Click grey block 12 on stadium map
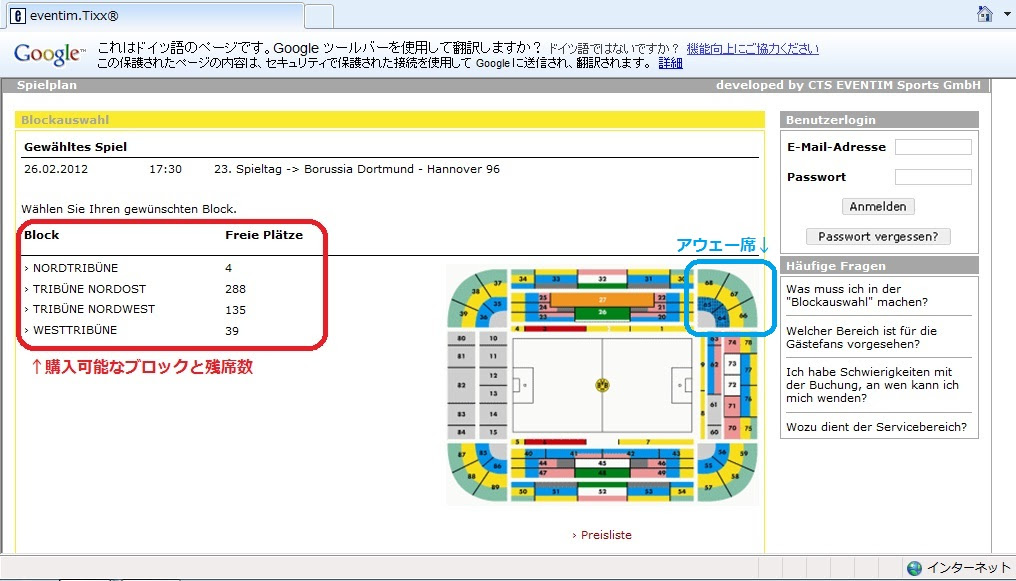The image size is (1016, 581). click(x=493, y=376)
